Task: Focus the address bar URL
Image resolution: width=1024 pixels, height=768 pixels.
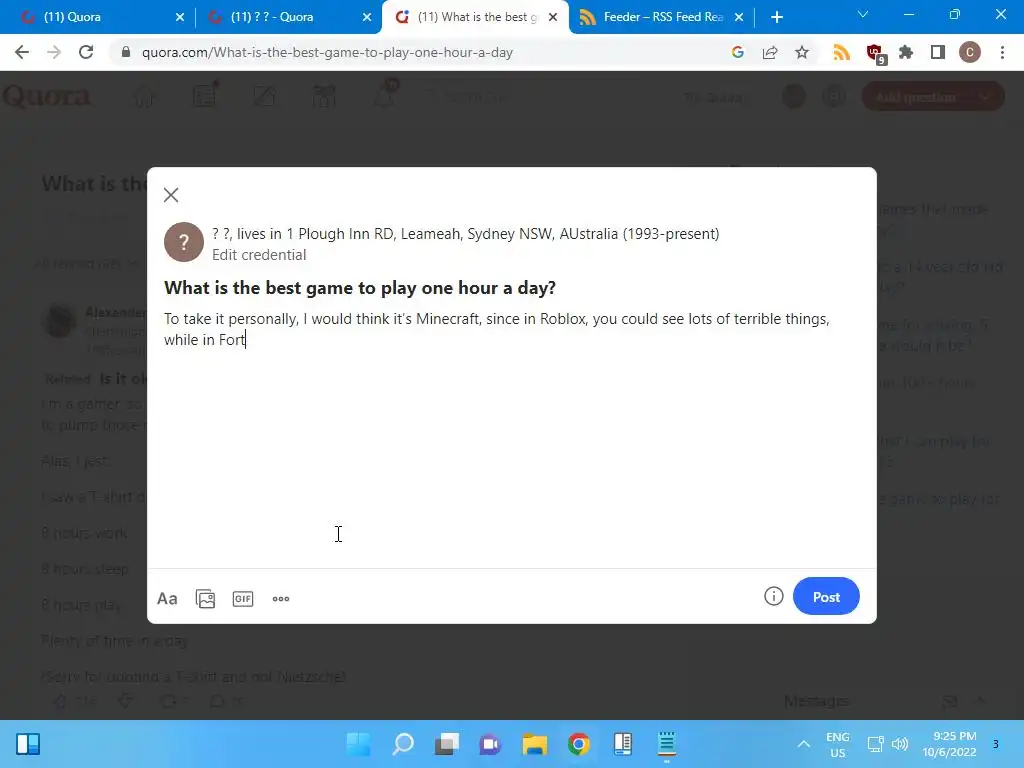Action: point(327,52)
